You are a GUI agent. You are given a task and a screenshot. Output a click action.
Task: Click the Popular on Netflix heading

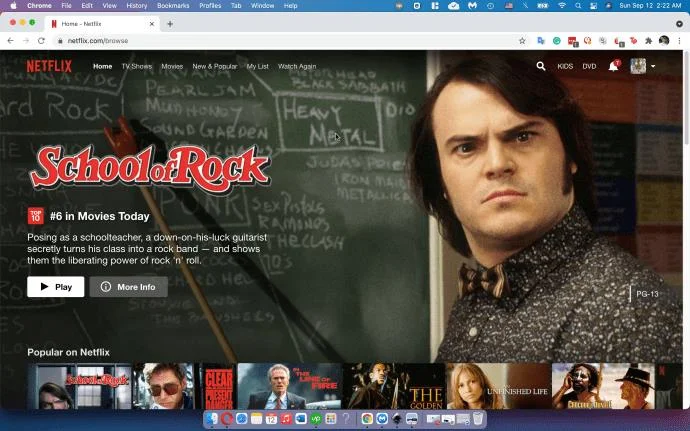[68, 352]
